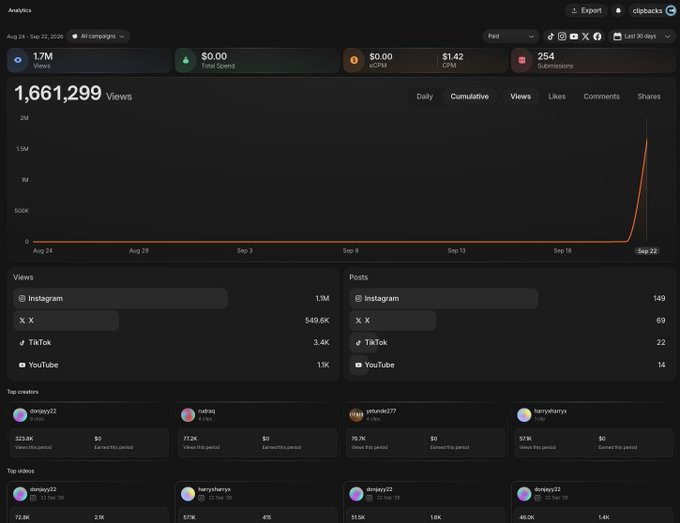
Task: Open the 46.0K views top video card
Action: pyautogui.click(x=593, y=503)
